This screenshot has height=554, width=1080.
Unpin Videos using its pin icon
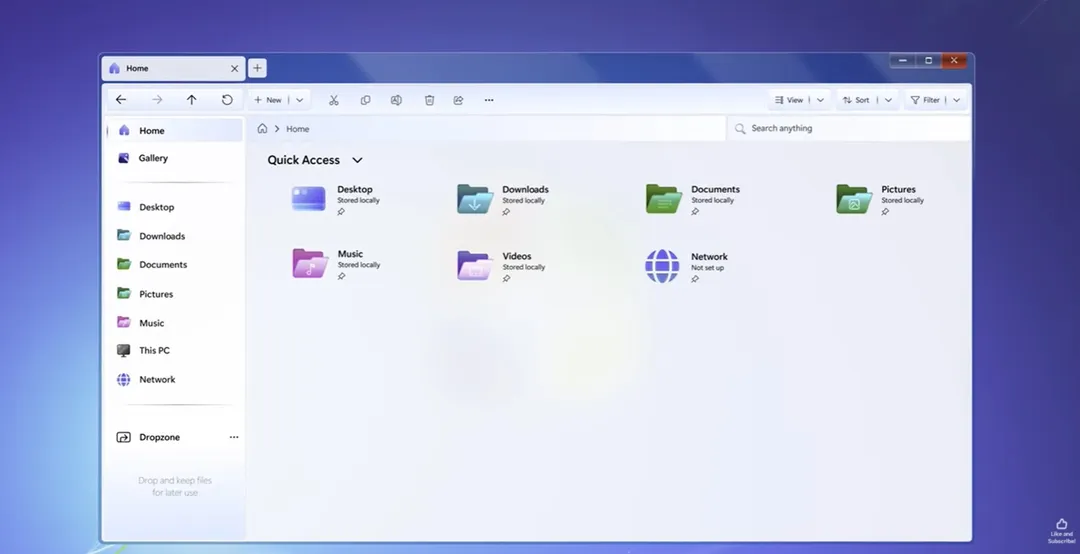(506, 279)
